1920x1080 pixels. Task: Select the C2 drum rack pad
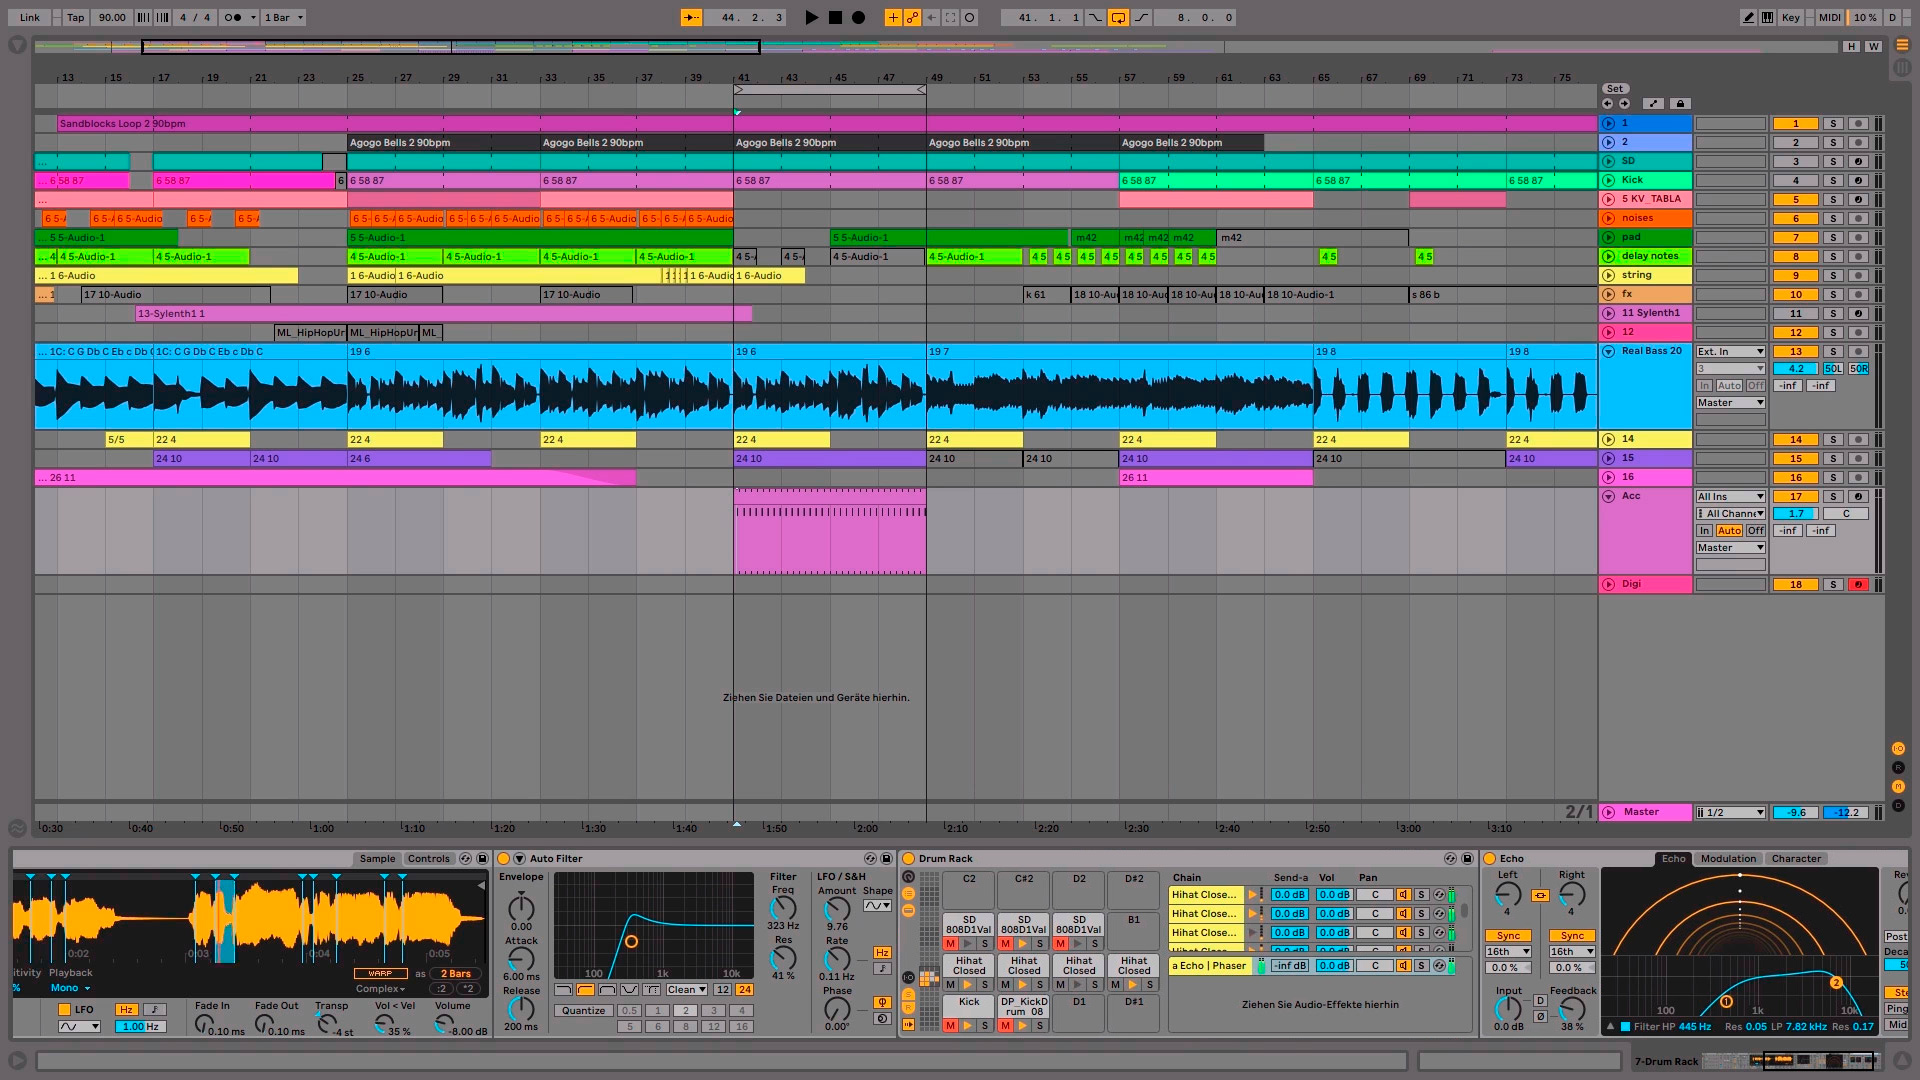[969, 890]
